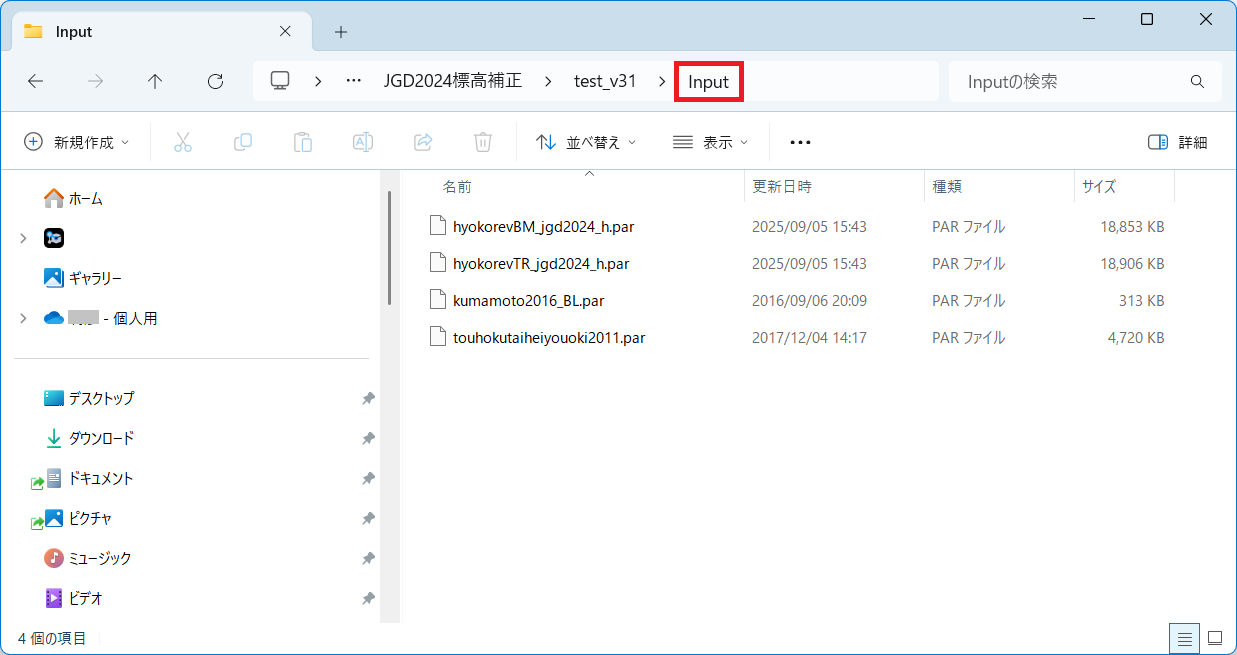Viewport: 1237px width, 655px height.
Task: Open the 表示 view menu
Action: tap(710, 142)
